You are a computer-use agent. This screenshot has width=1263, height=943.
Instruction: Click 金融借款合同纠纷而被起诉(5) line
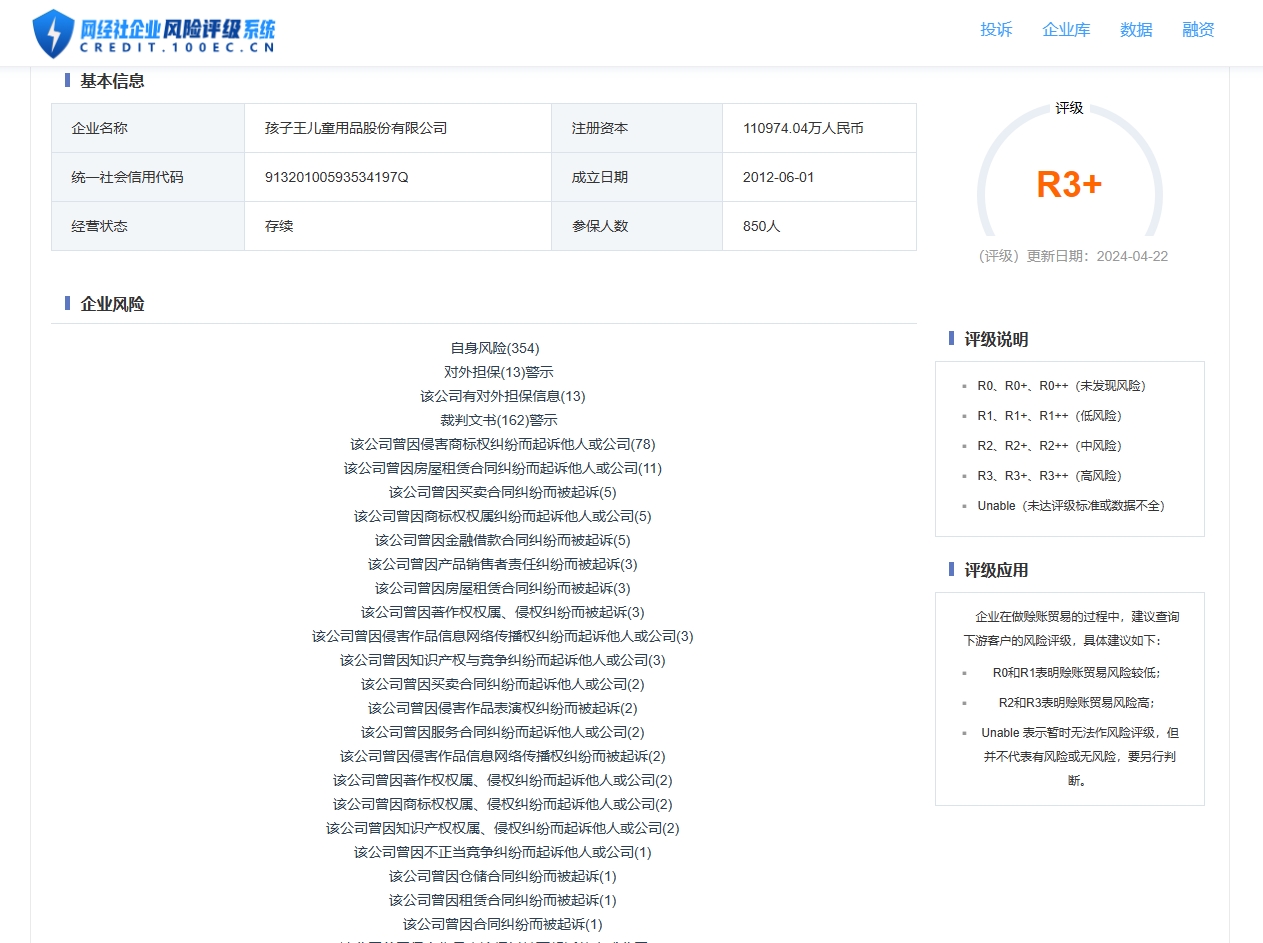[x=503, y=540]
